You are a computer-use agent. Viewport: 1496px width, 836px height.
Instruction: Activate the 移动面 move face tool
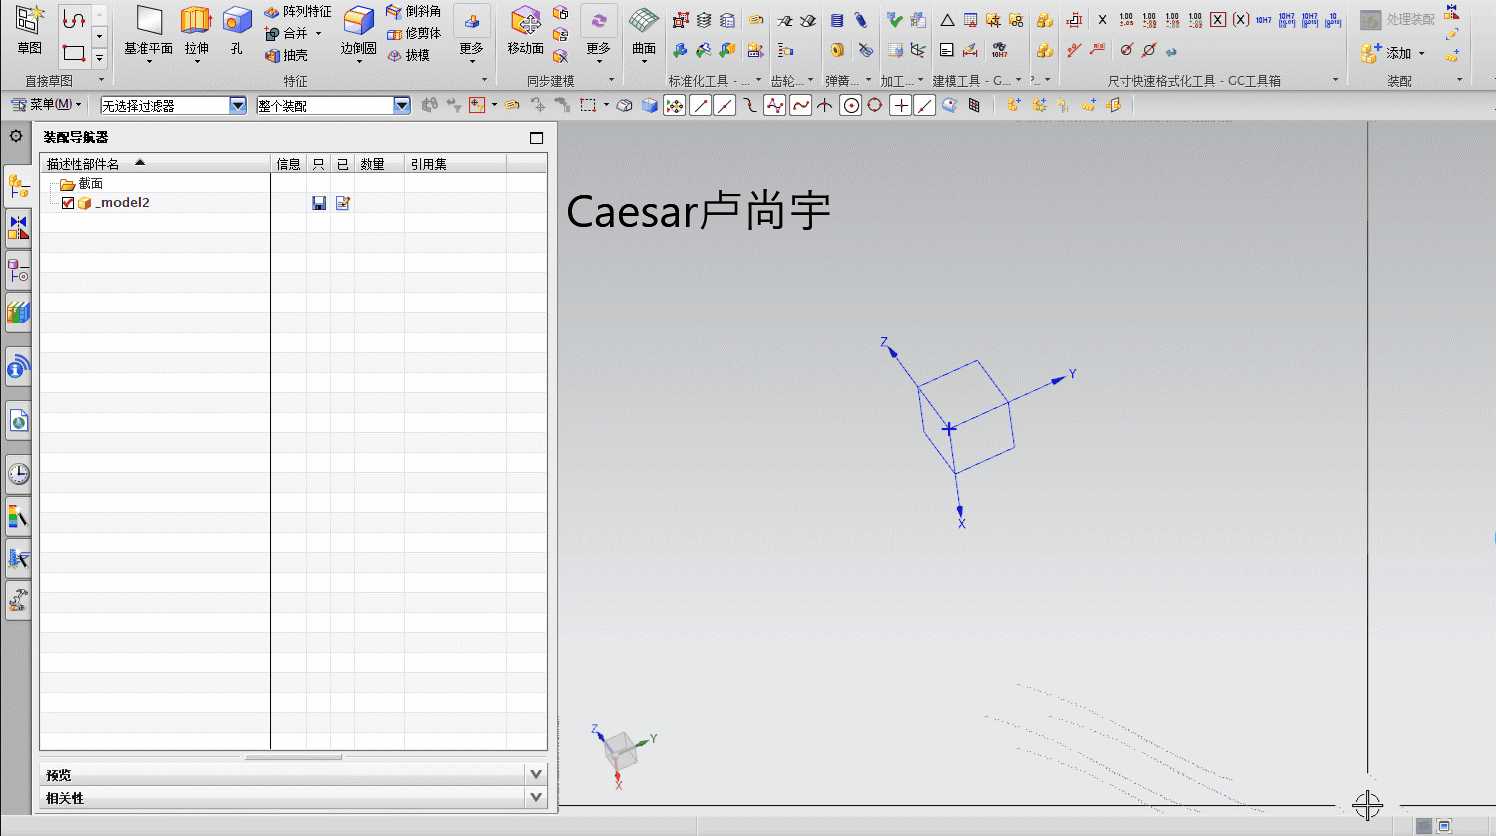click(x=525, y=30)
